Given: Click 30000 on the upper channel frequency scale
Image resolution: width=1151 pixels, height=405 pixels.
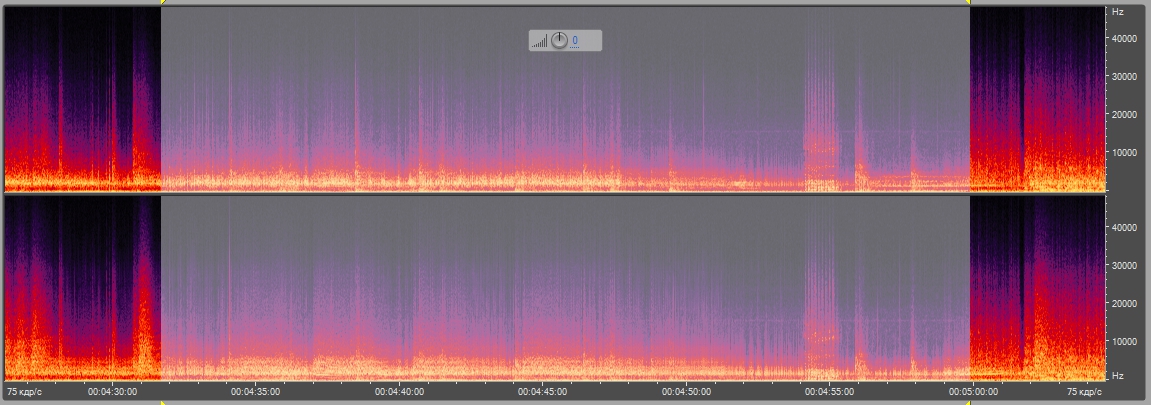Looking at the screenshot, I should 1124,77.
